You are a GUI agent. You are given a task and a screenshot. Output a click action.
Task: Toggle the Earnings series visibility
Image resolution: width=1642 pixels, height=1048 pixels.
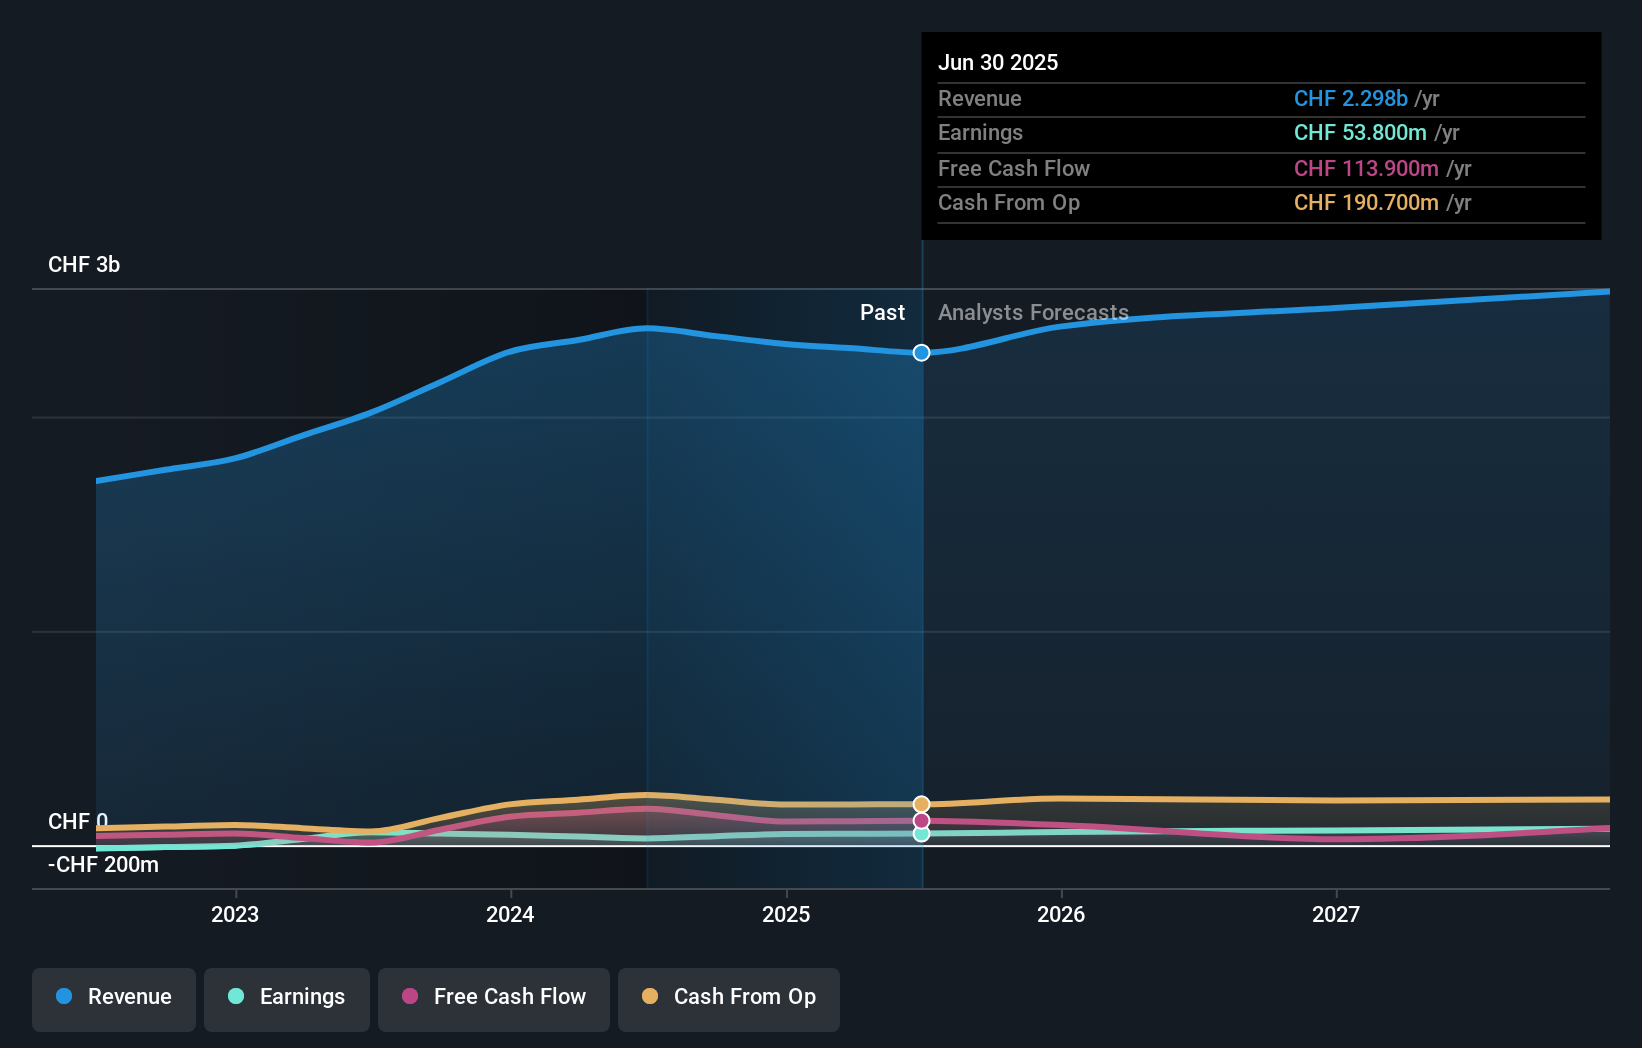286,997
